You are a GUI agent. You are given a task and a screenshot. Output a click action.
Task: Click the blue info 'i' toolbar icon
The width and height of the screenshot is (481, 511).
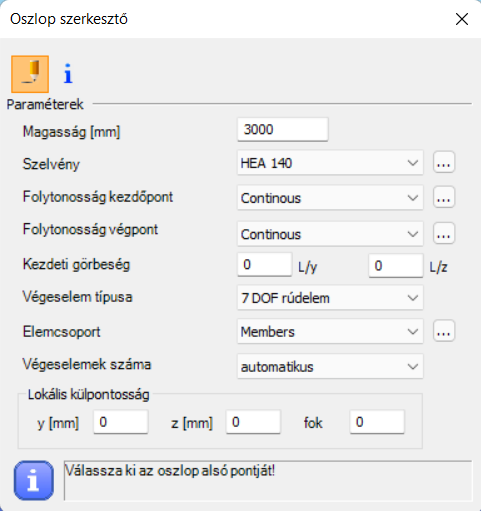[x=68, y=74]
